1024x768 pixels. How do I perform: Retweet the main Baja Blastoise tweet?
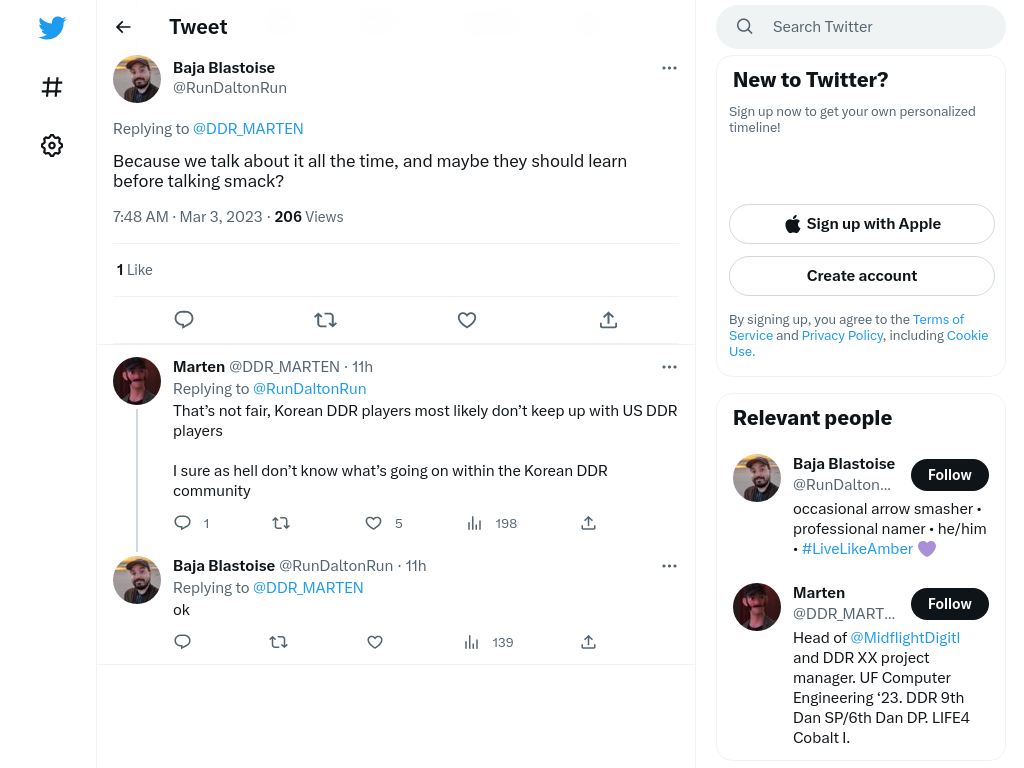[x=325, y=319]
